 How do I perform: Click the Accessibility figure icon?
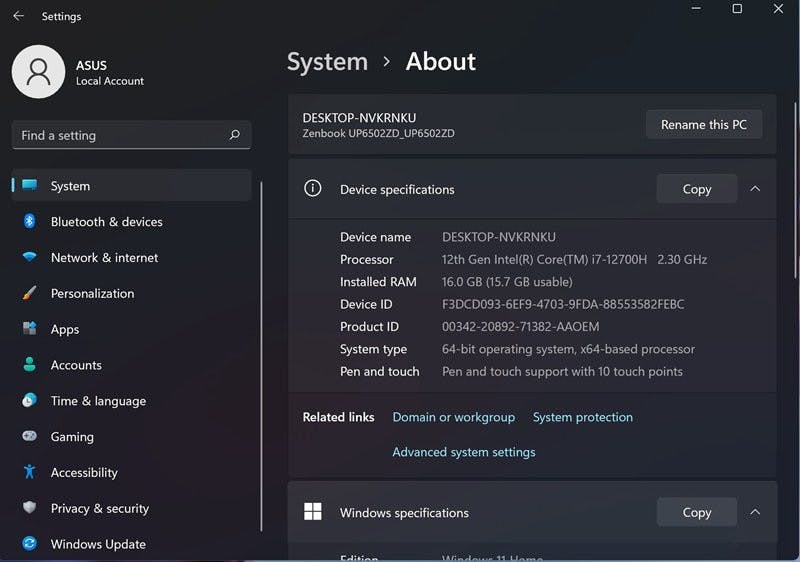pyautogui.click(x=30, y=472)
